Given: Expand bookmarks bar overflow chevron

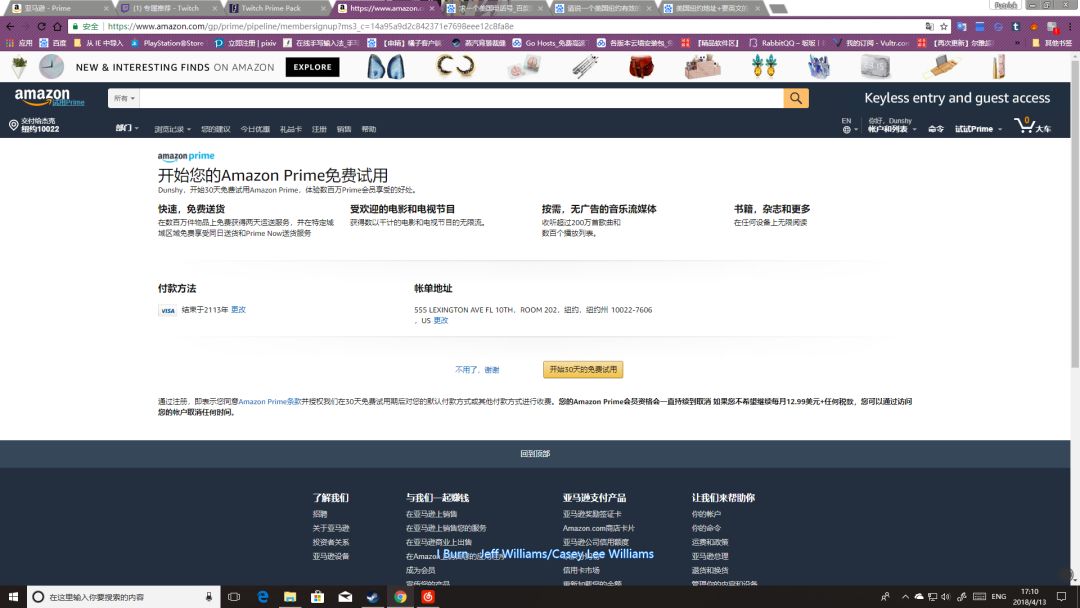Looking at the screenshot, I should [1017, 43].
